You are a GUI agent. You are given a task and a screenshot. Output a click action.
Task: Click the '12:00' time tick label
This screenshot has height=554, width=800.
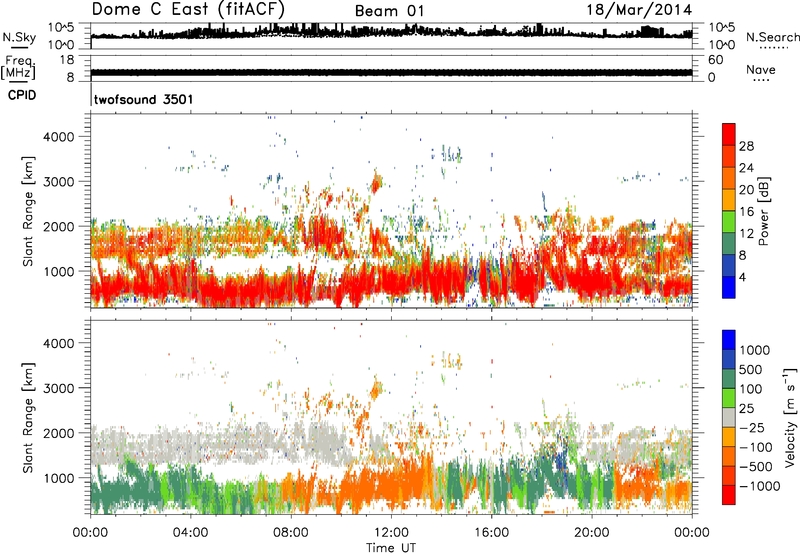pos(391,533)
